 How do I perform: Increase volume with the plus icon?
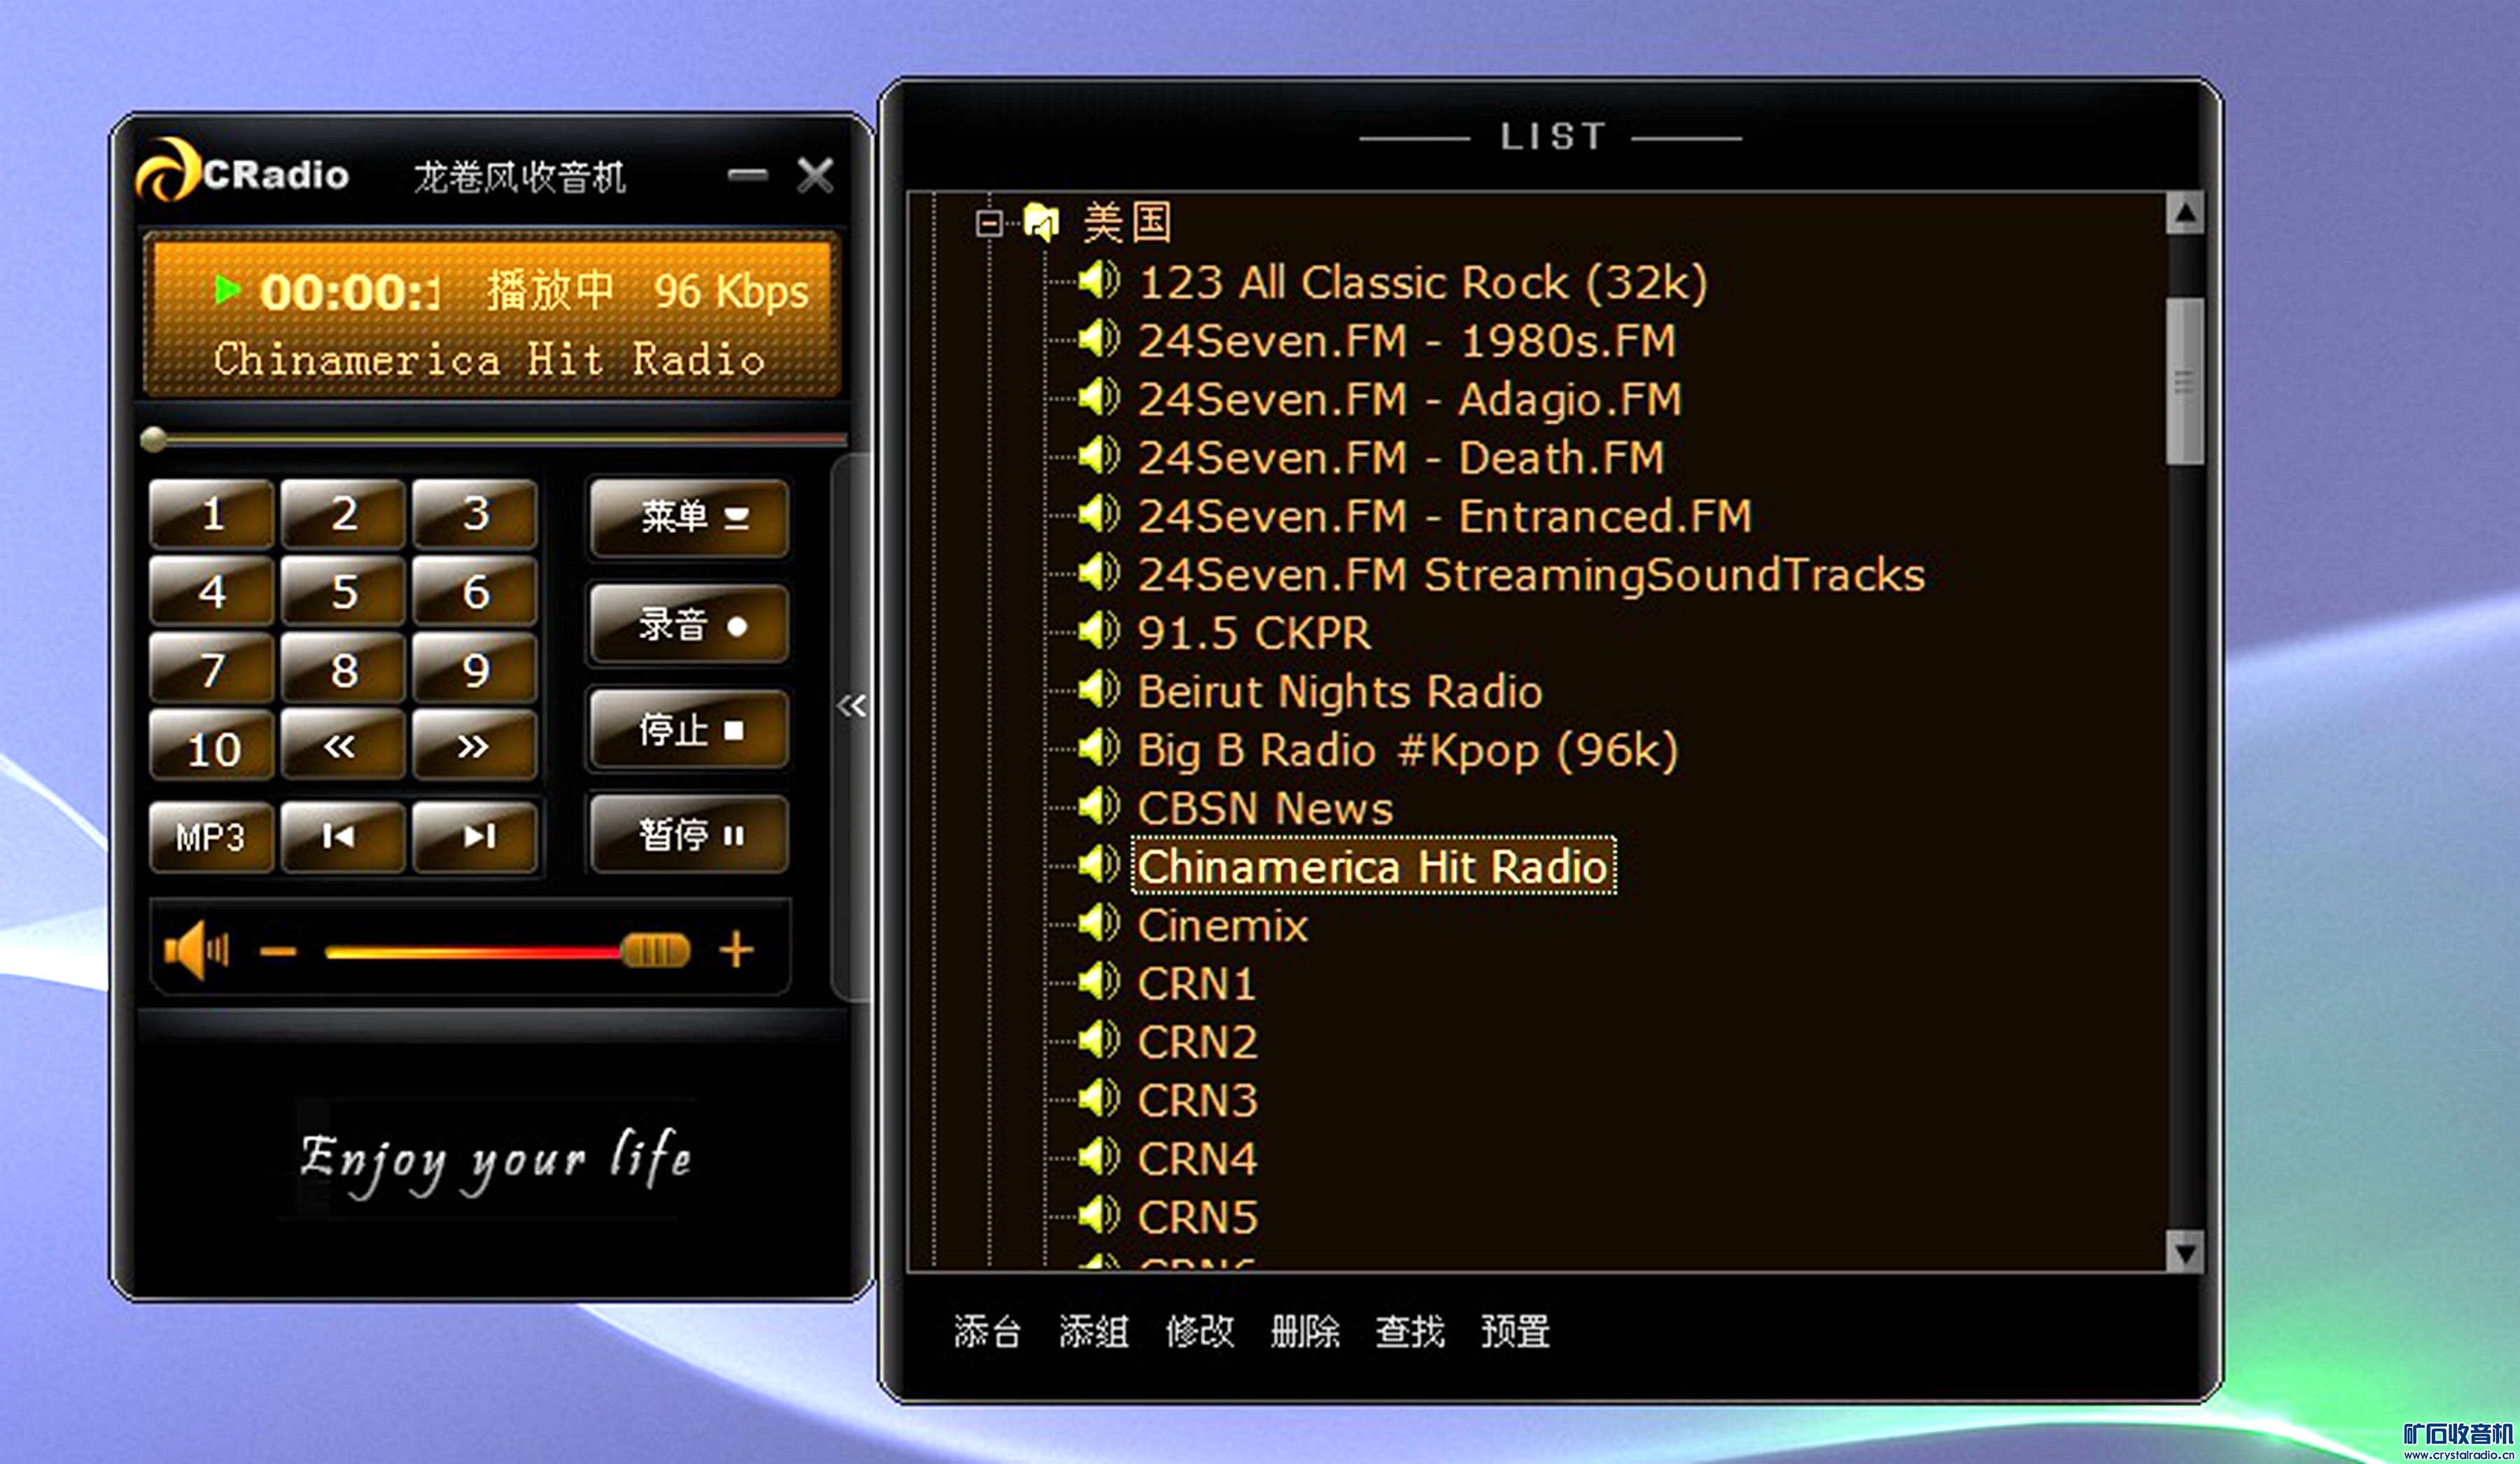coord(736,949)
